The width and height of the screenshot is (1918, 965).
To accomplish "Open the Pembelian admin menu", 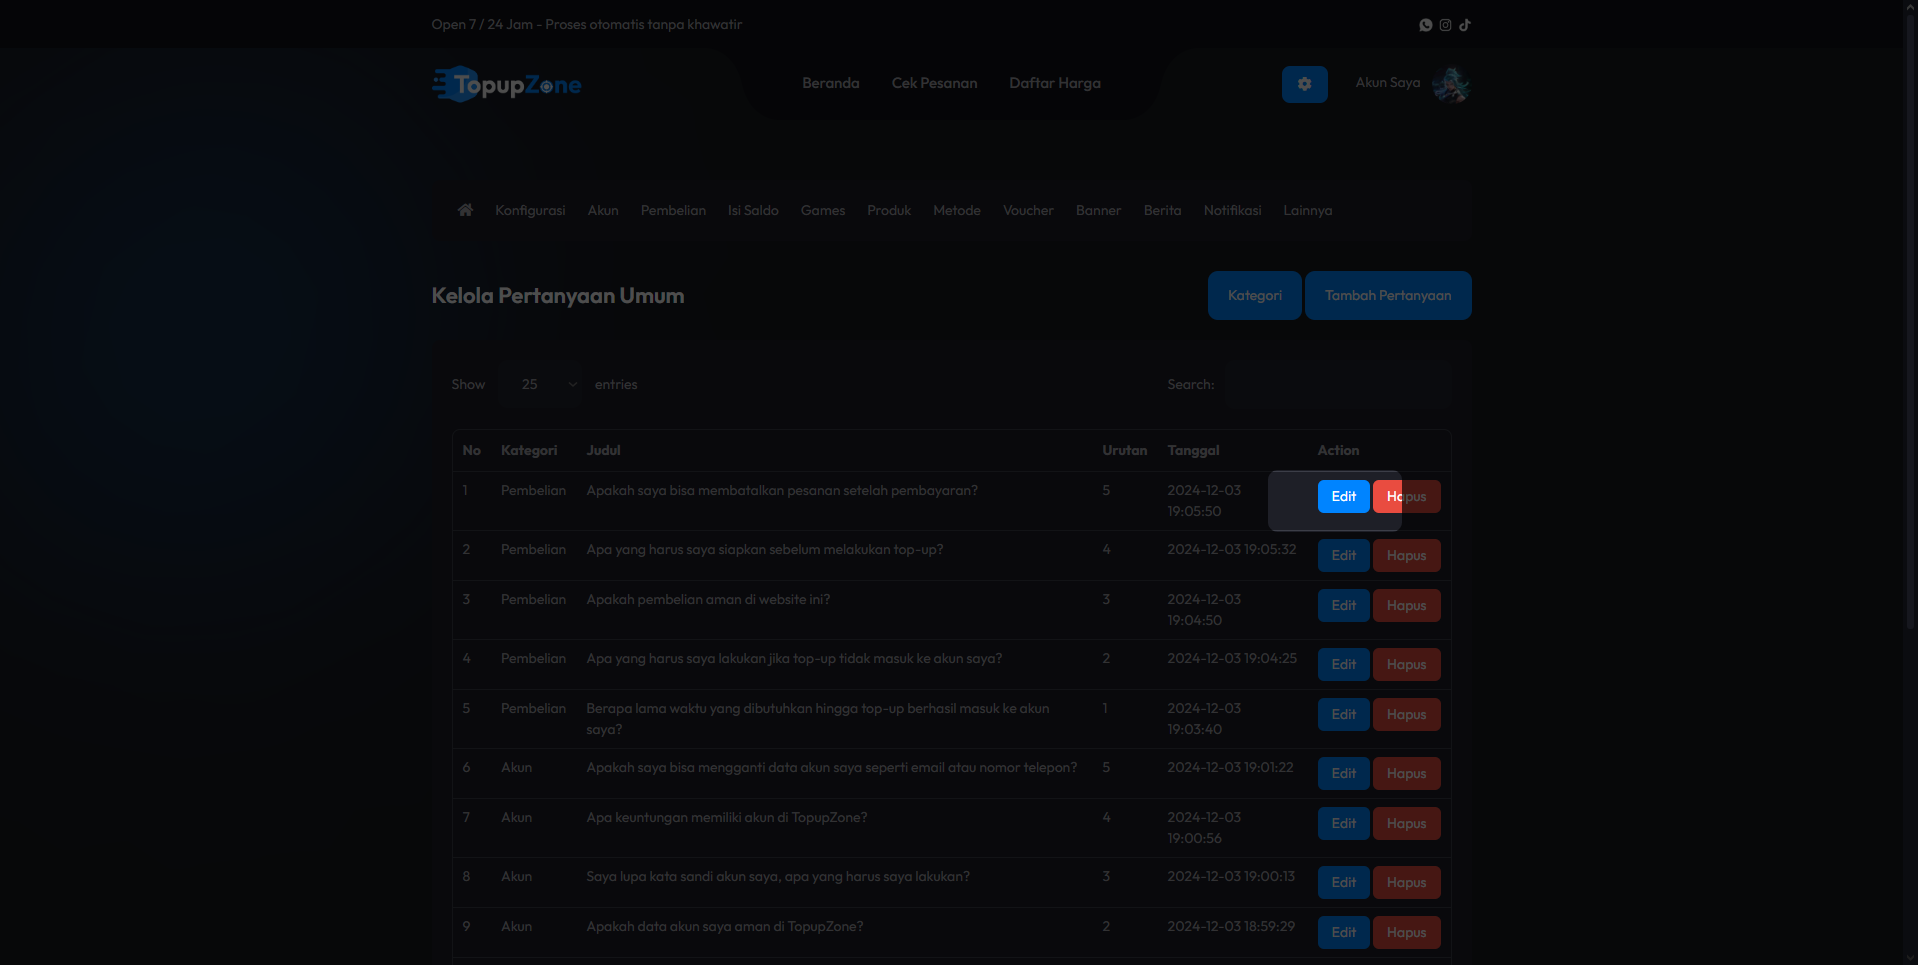I will coord(673,210).
